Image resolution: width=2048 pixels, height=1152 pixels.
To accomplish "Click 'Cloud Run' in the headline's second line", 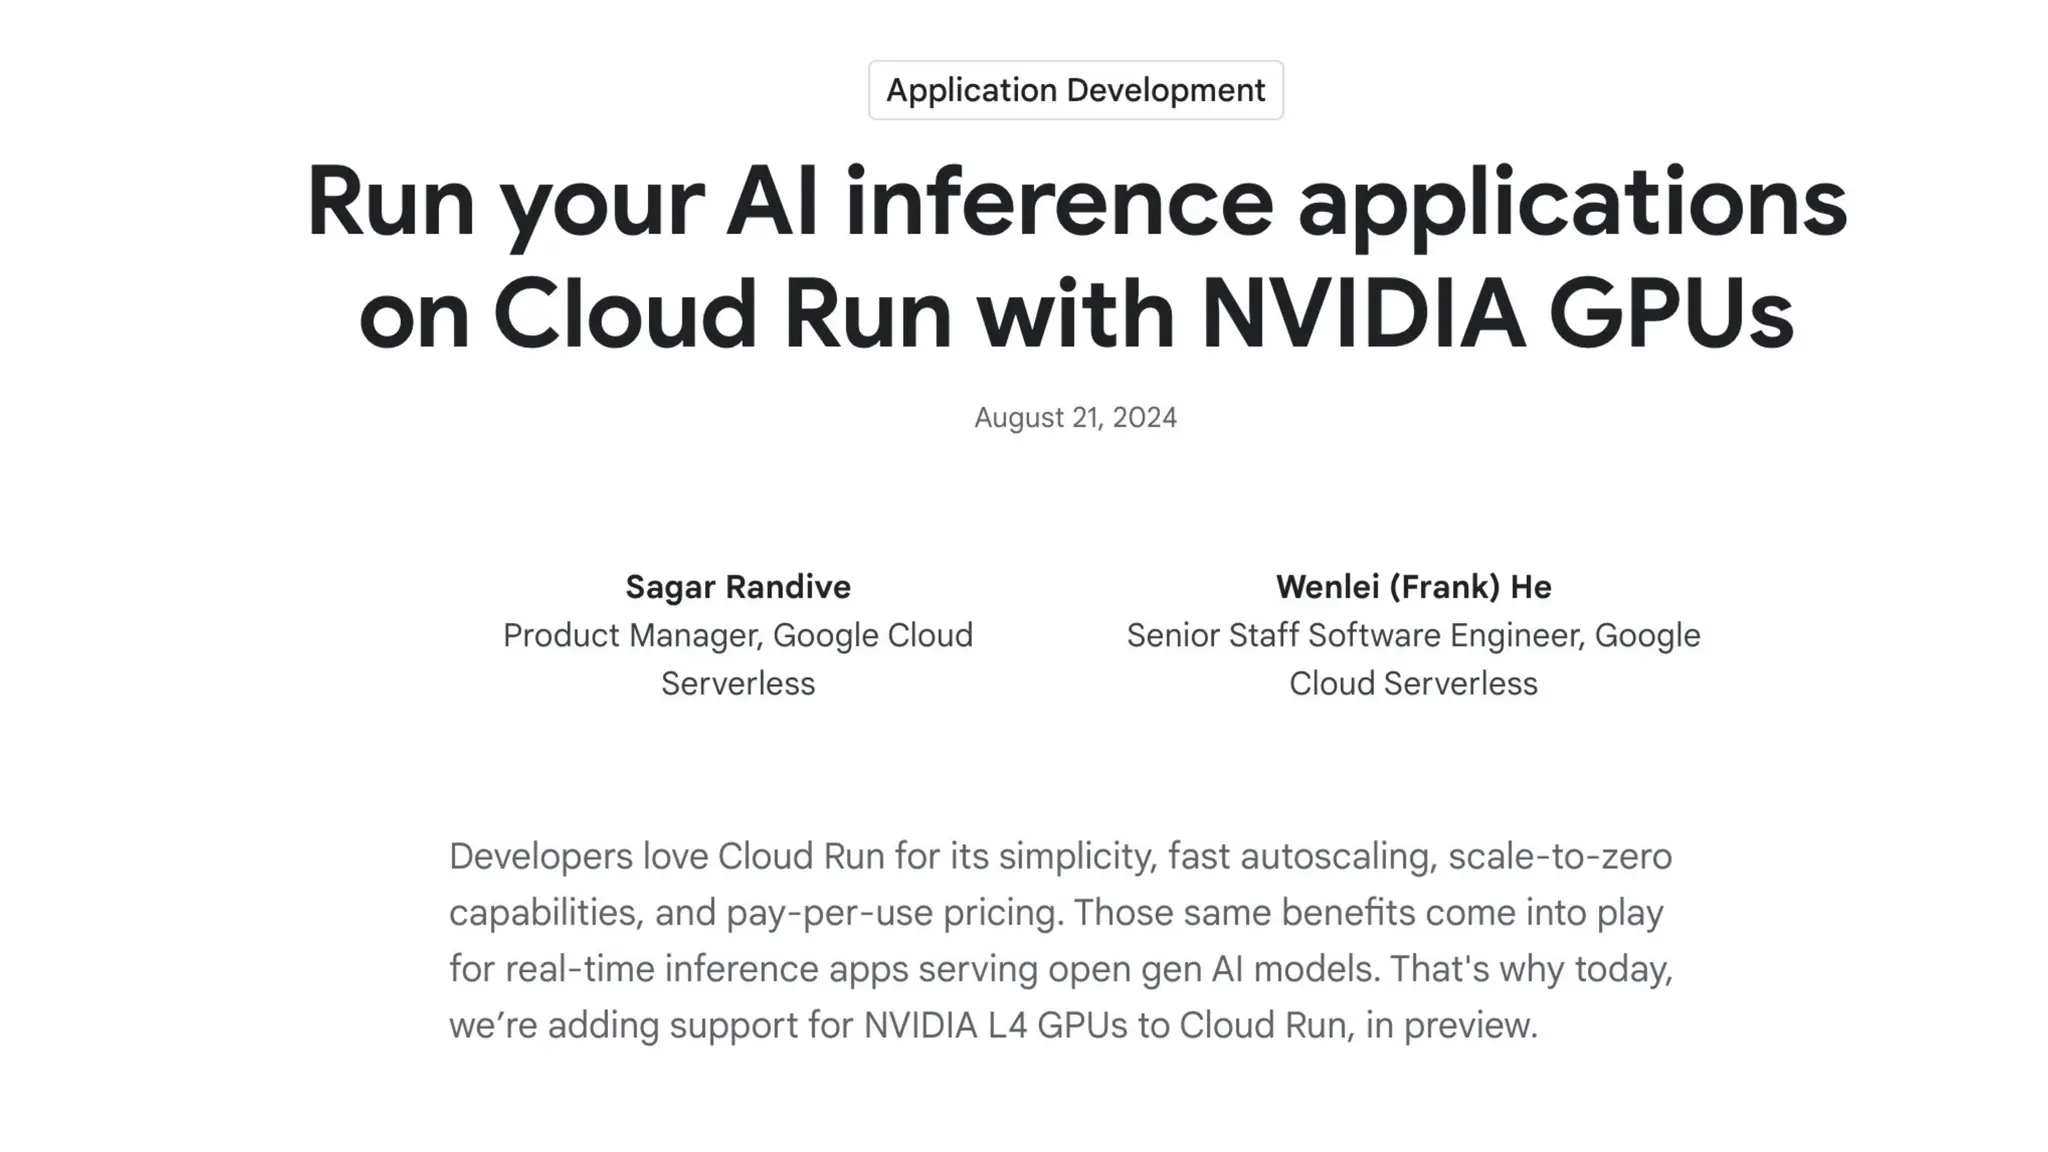I will [722, 313].
